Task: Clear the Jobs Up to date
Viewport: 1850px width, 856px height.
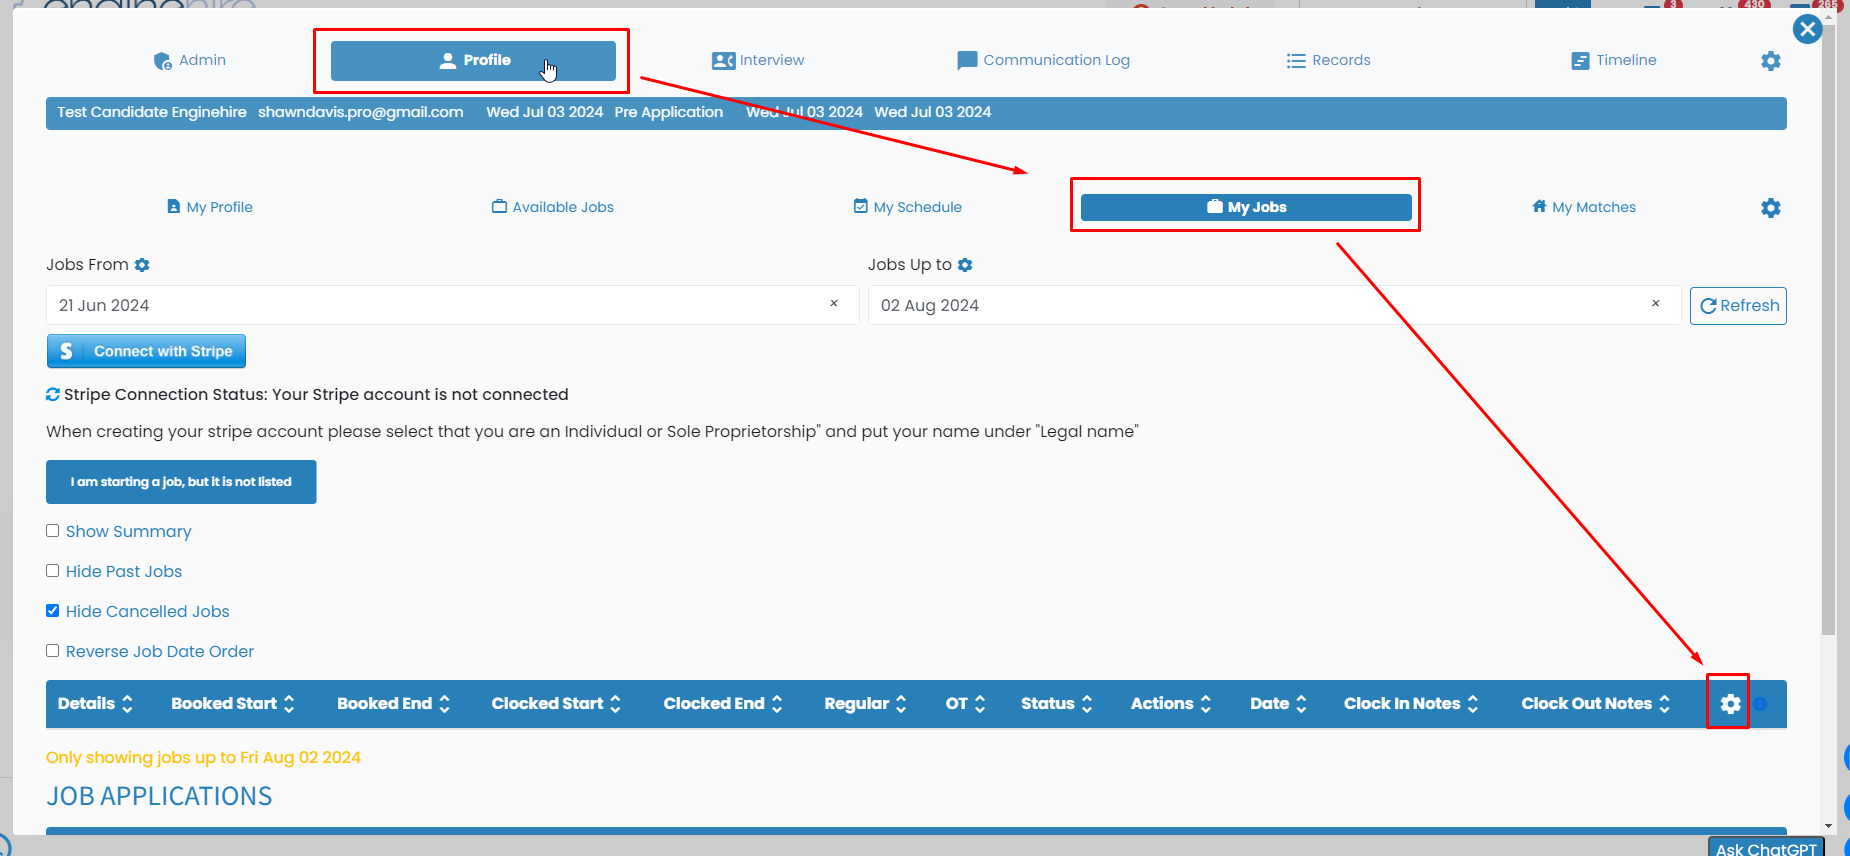Action: pyautogui.click(x=1656, y=304)
